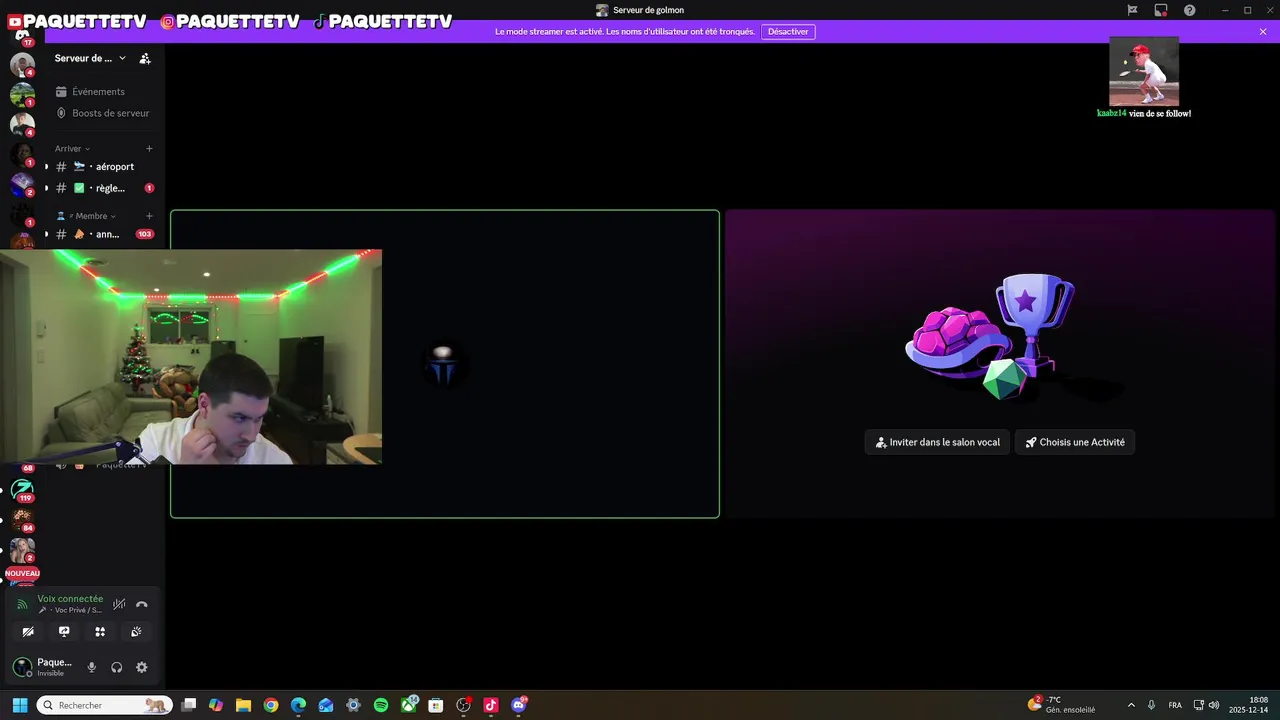
Task: Click Choisis une Activité button
Action: pos(1075,442)
